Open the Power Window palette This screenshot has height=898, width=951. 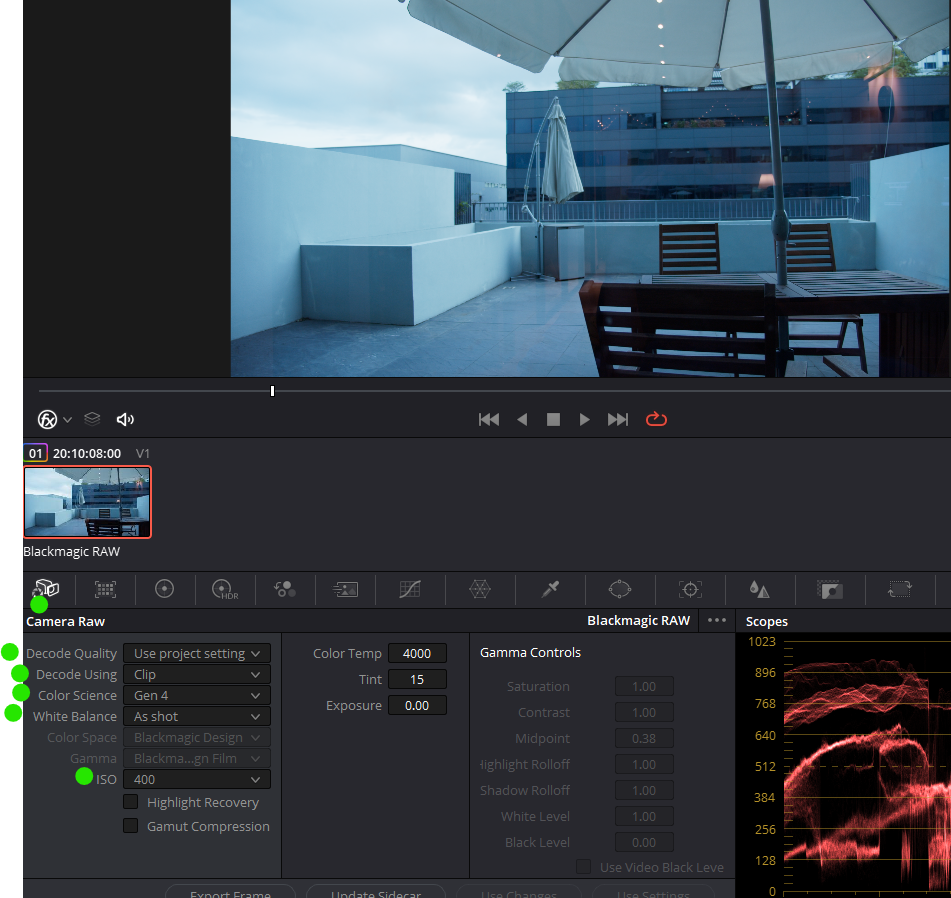pyautogui.click(x=619, y=590)
